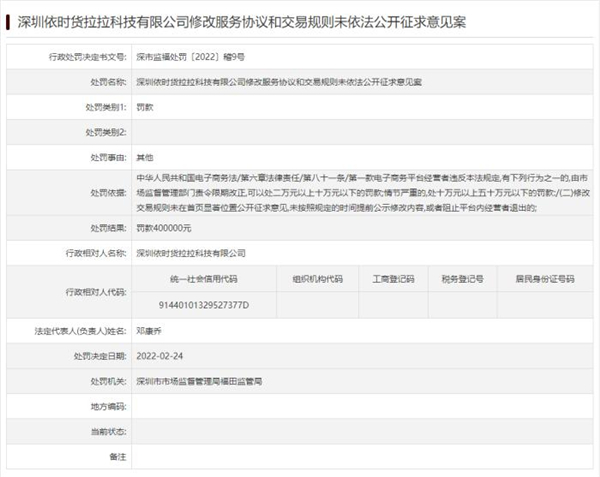Click the 处罚机关 authority name value
Screen dimensions: 600x477
coord(197,380)
